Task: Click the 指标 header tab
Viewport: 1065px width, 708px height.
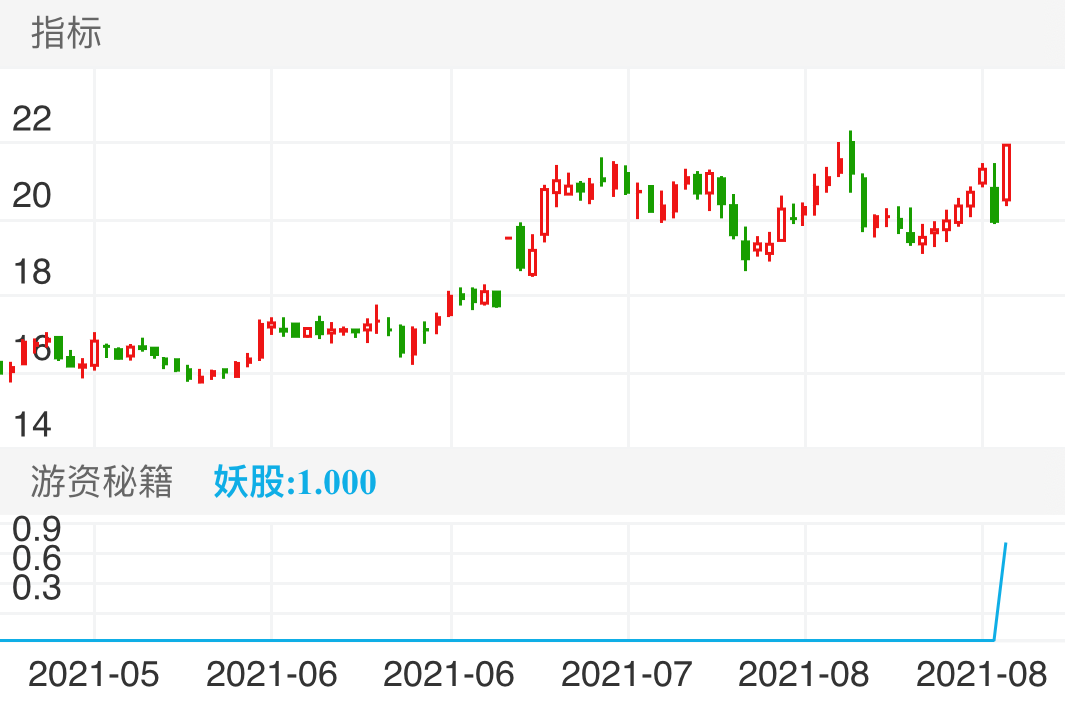Action: [66, 33]
